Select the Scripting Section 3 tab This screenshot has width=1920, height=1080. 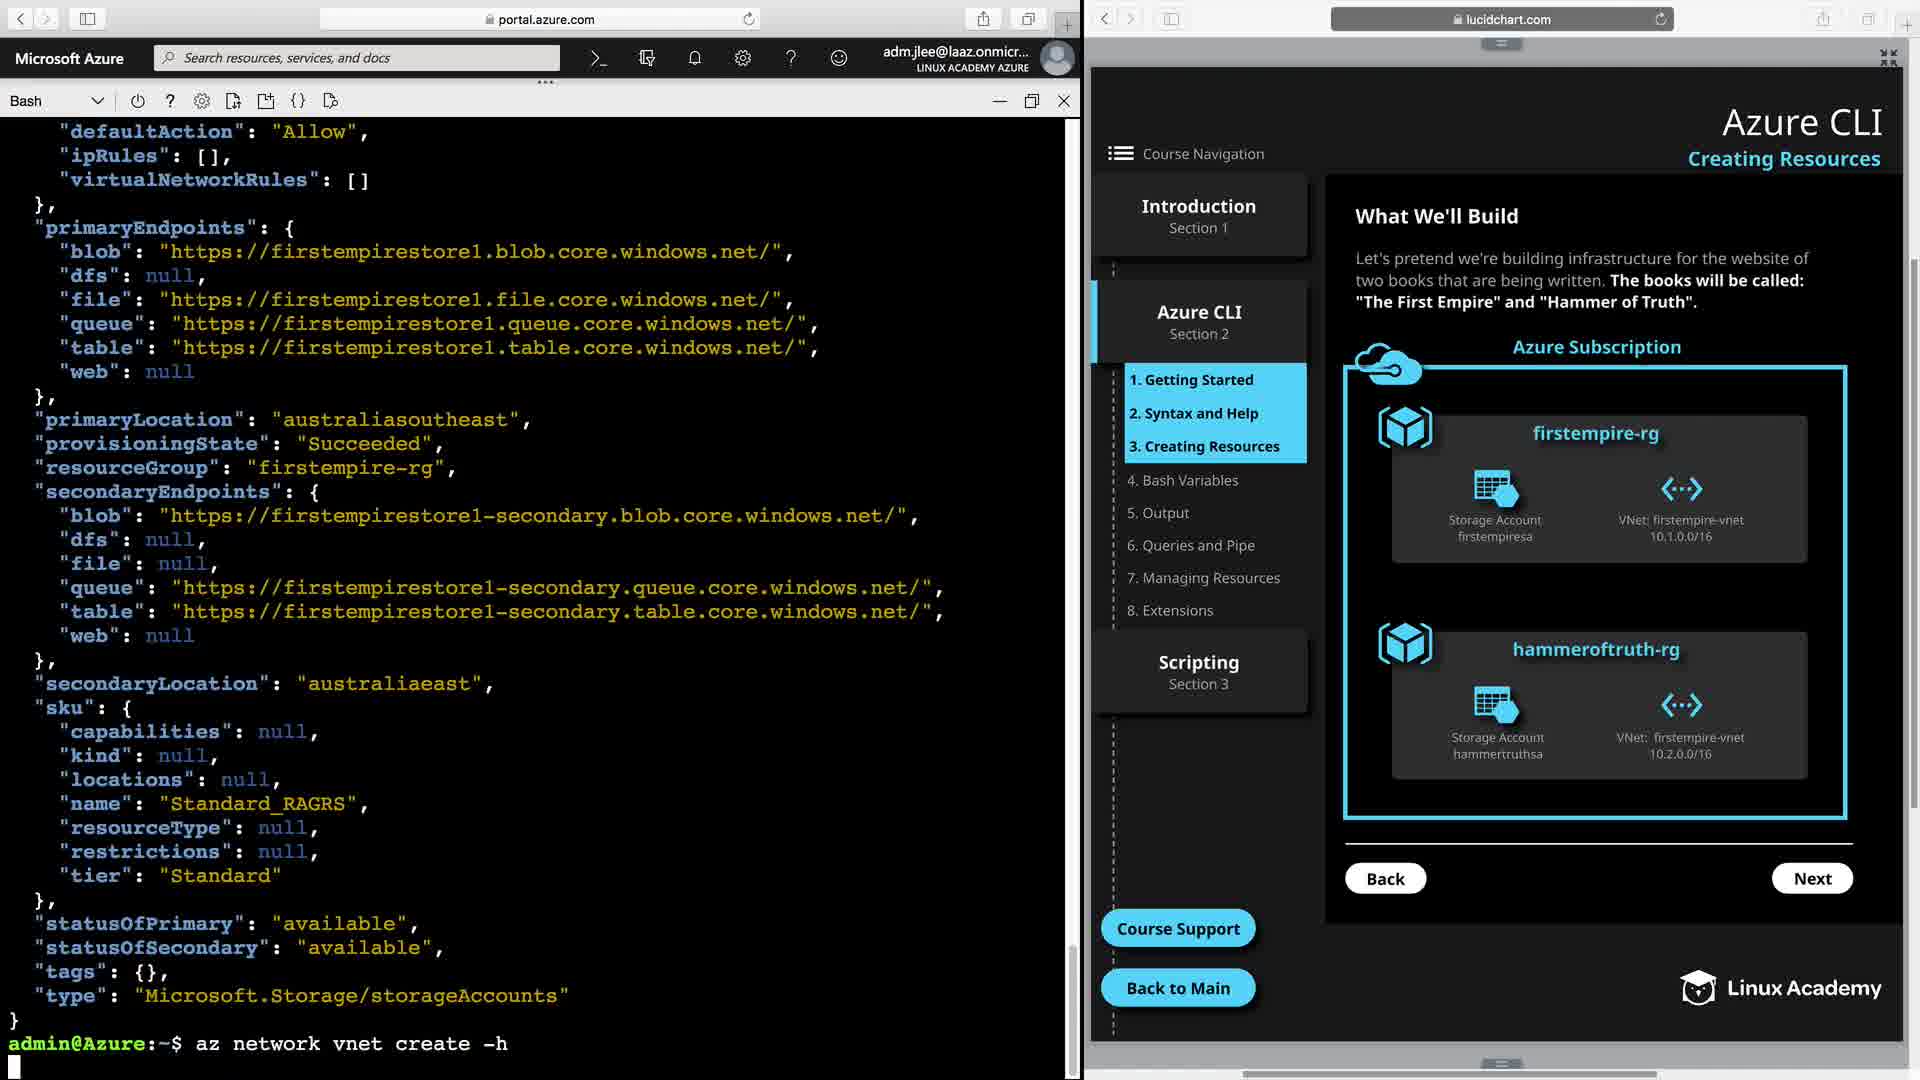(1198, 671)
